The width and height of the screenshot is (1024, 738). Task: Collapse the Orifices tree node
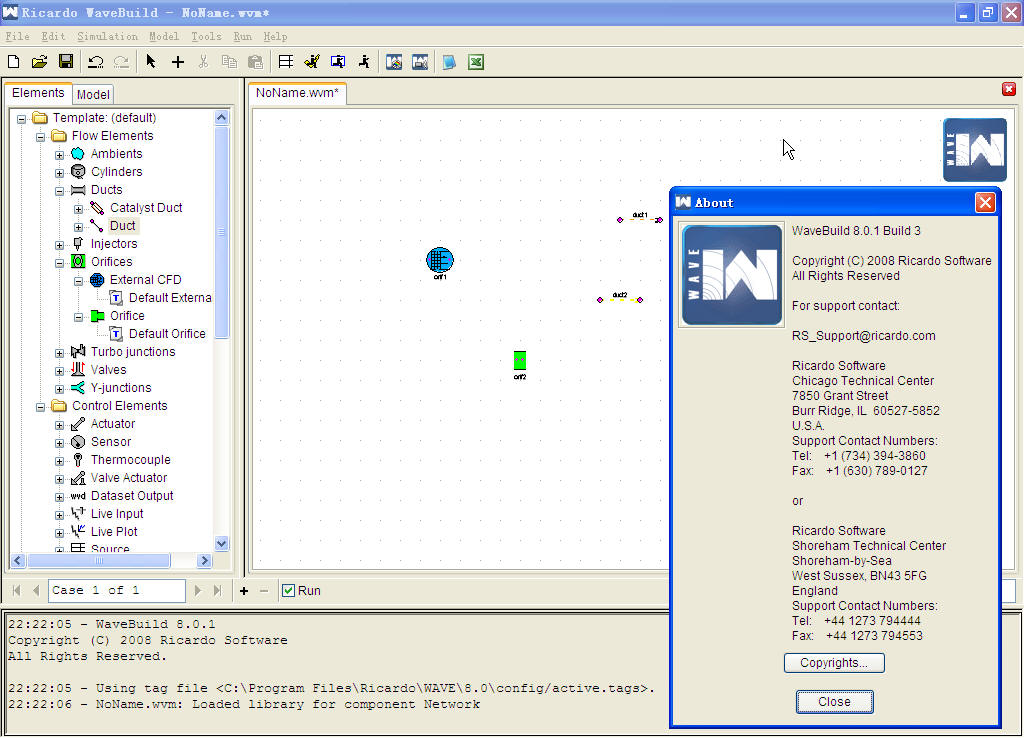[x=59, y=263]
